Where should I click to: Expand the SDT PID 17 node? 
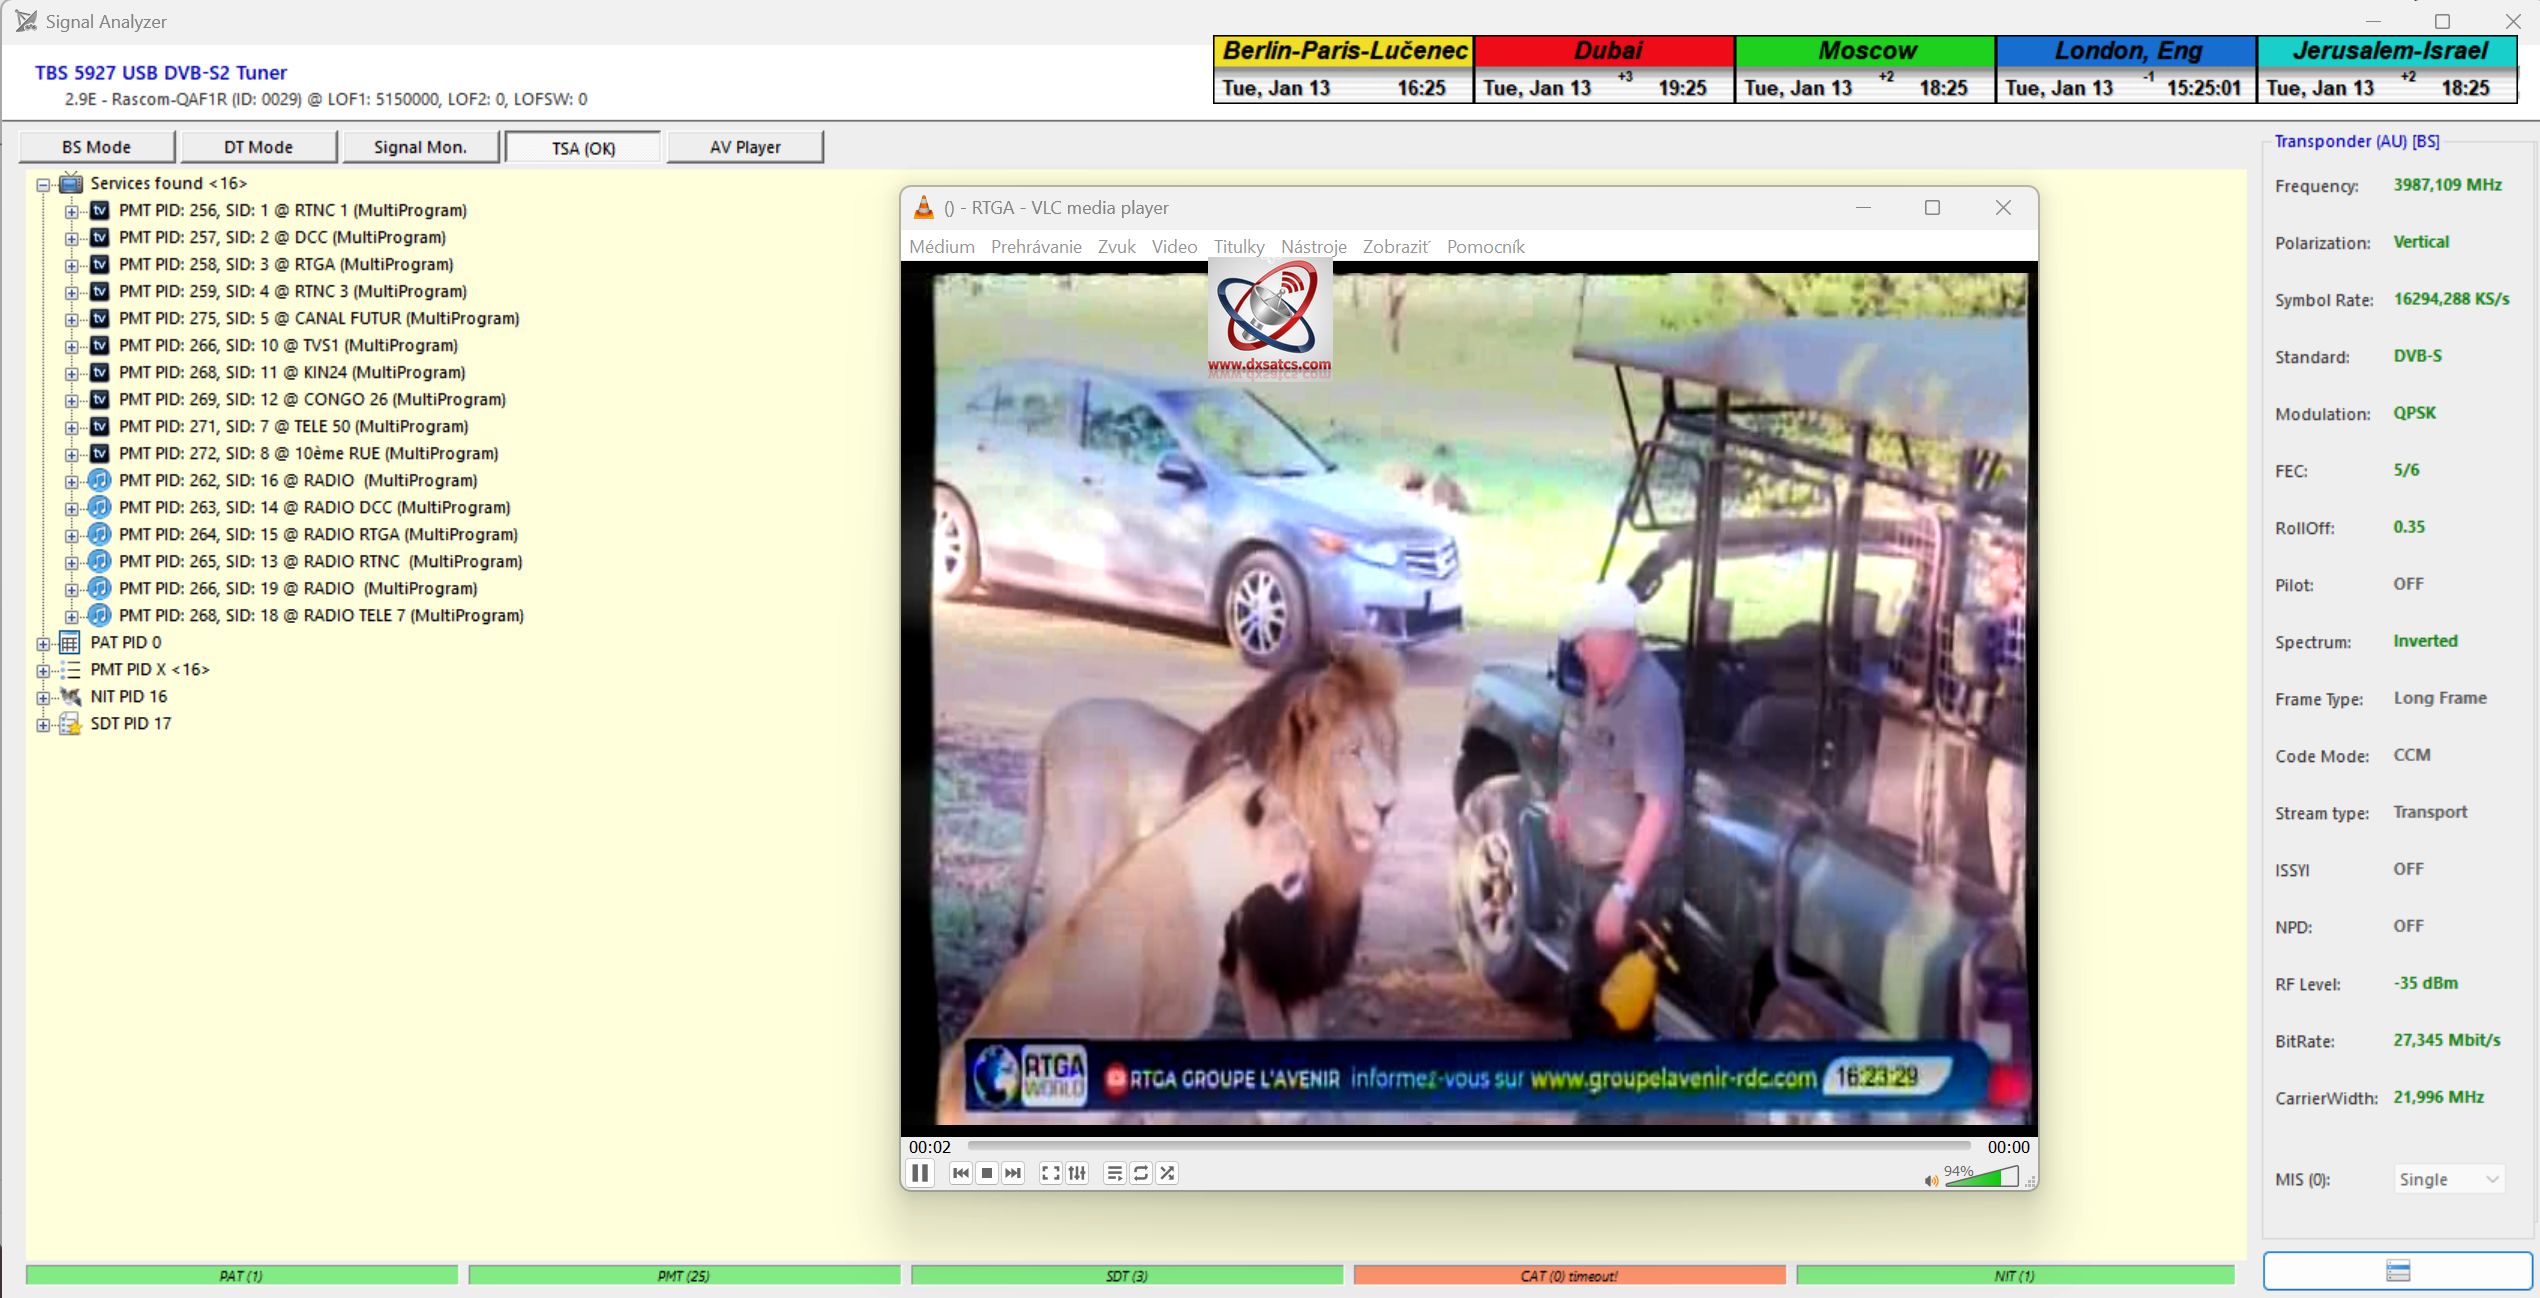(43, 724)
